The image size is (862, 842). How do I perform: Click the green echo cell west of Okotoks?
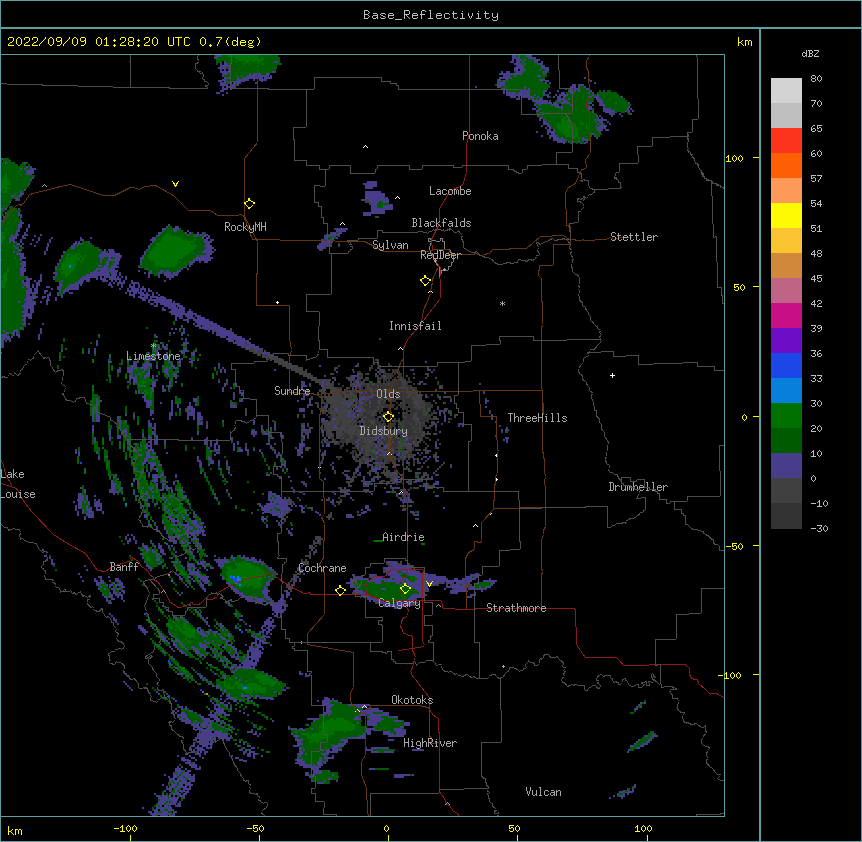(330, 731)
